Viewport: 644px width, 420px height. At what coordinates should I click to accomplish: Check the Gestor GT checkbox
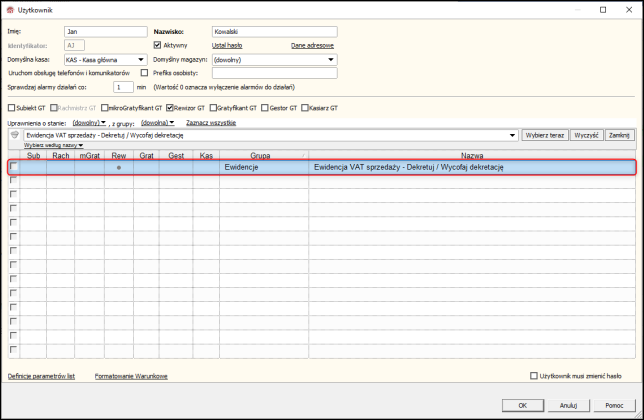point(265,108)
